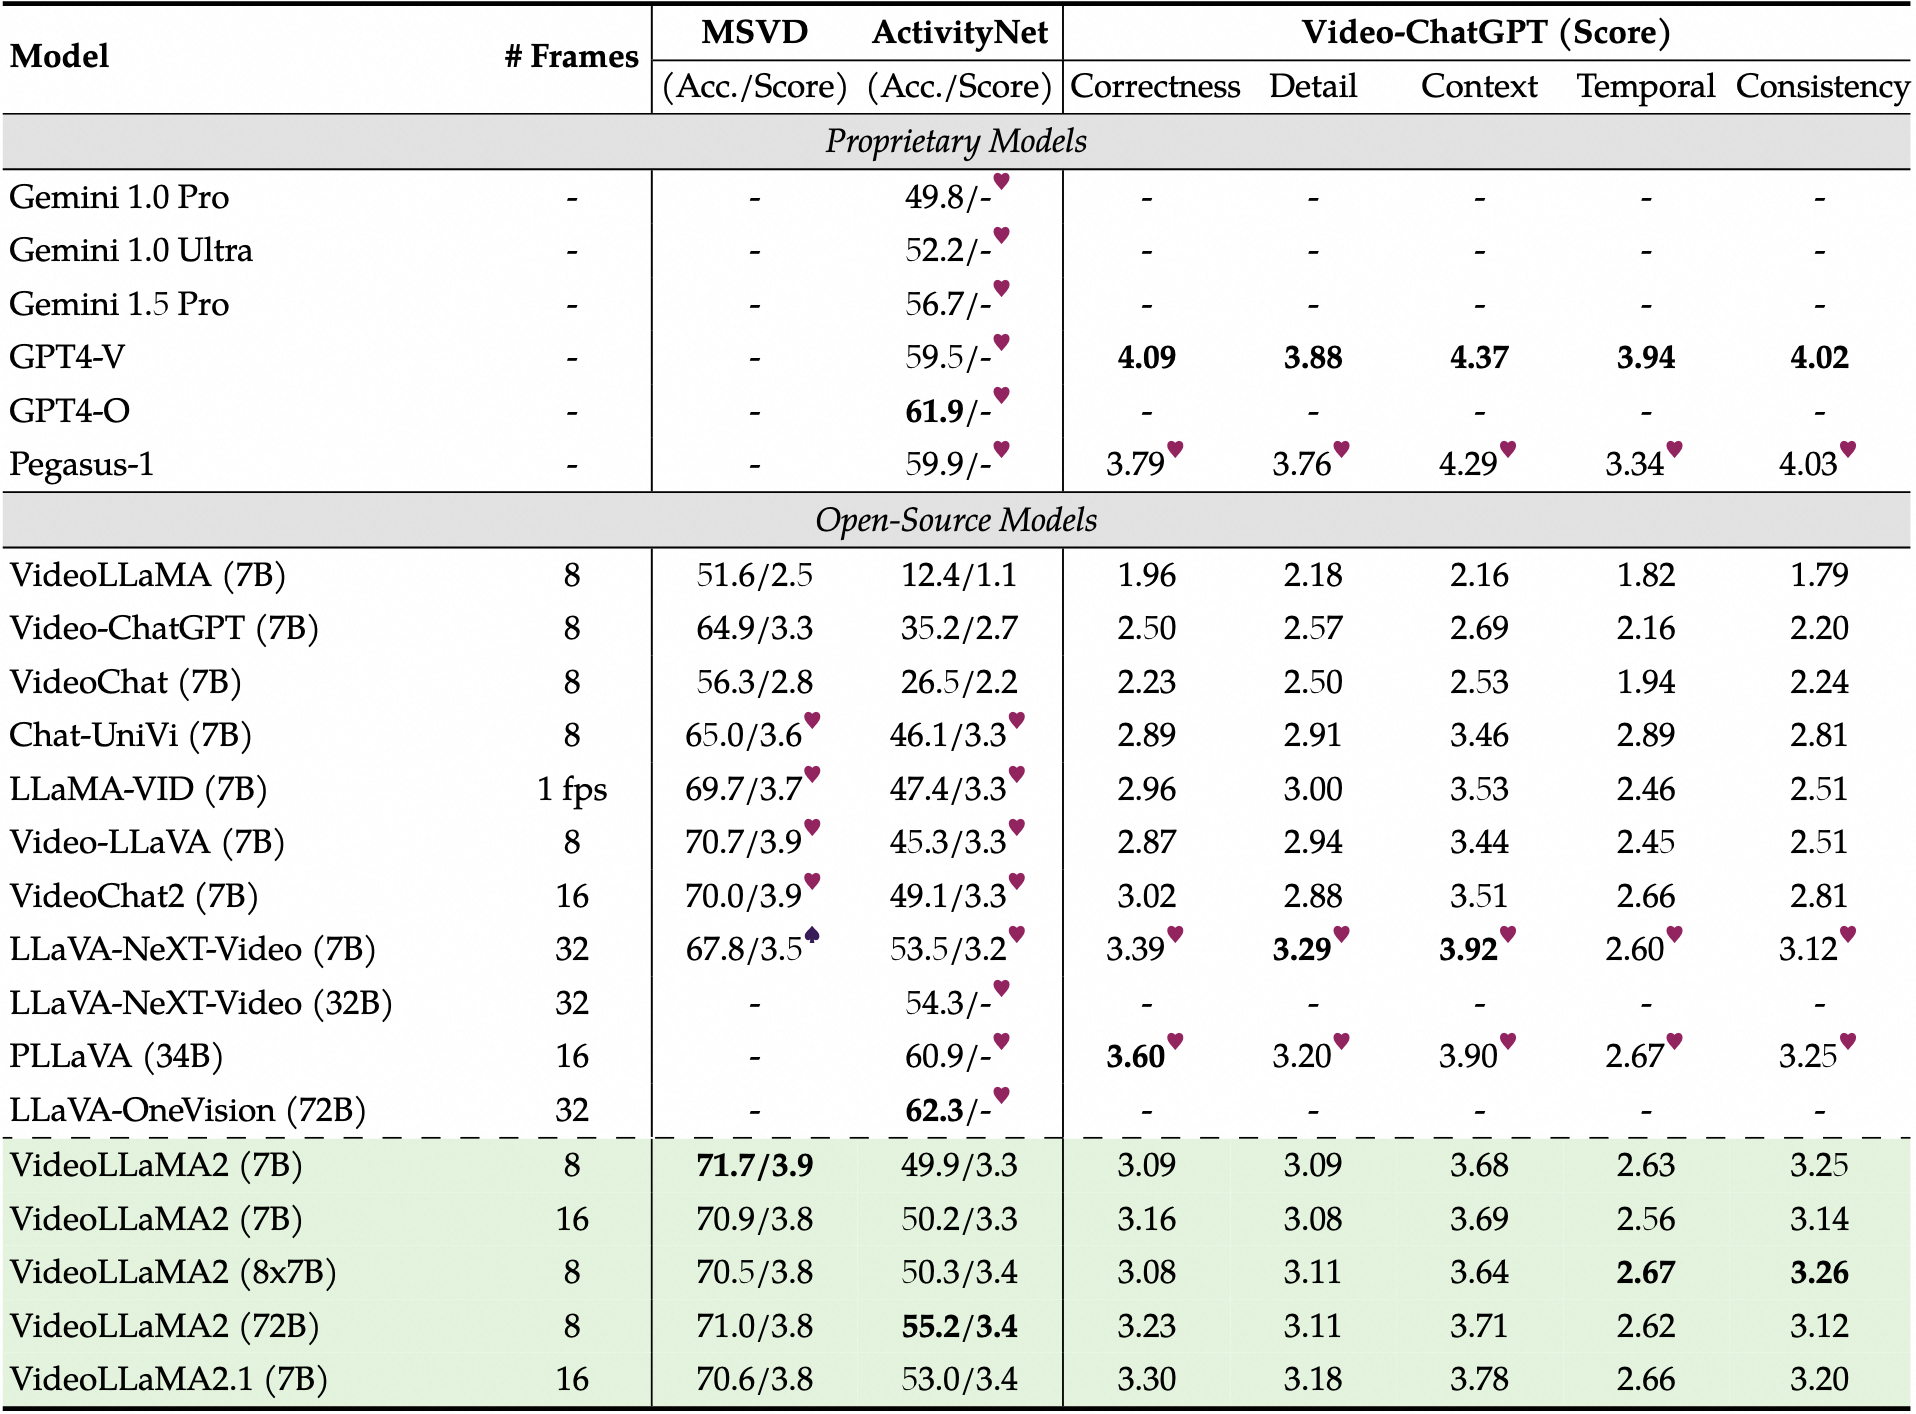
Task: Click the bold 71.7/3.9 MSVD cell
Action: (x=754, y=1165)
